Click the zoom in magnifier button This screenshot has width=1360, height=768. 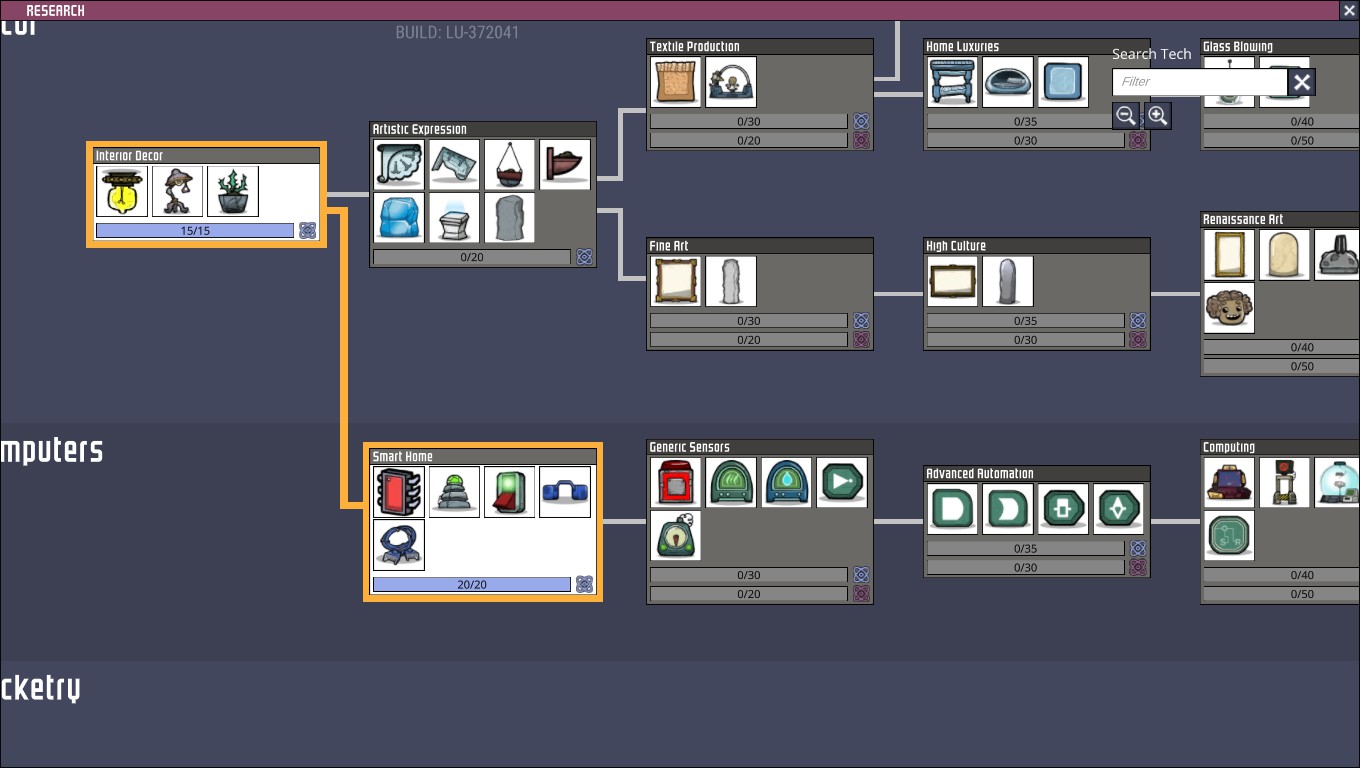(x=1157, y=115)
